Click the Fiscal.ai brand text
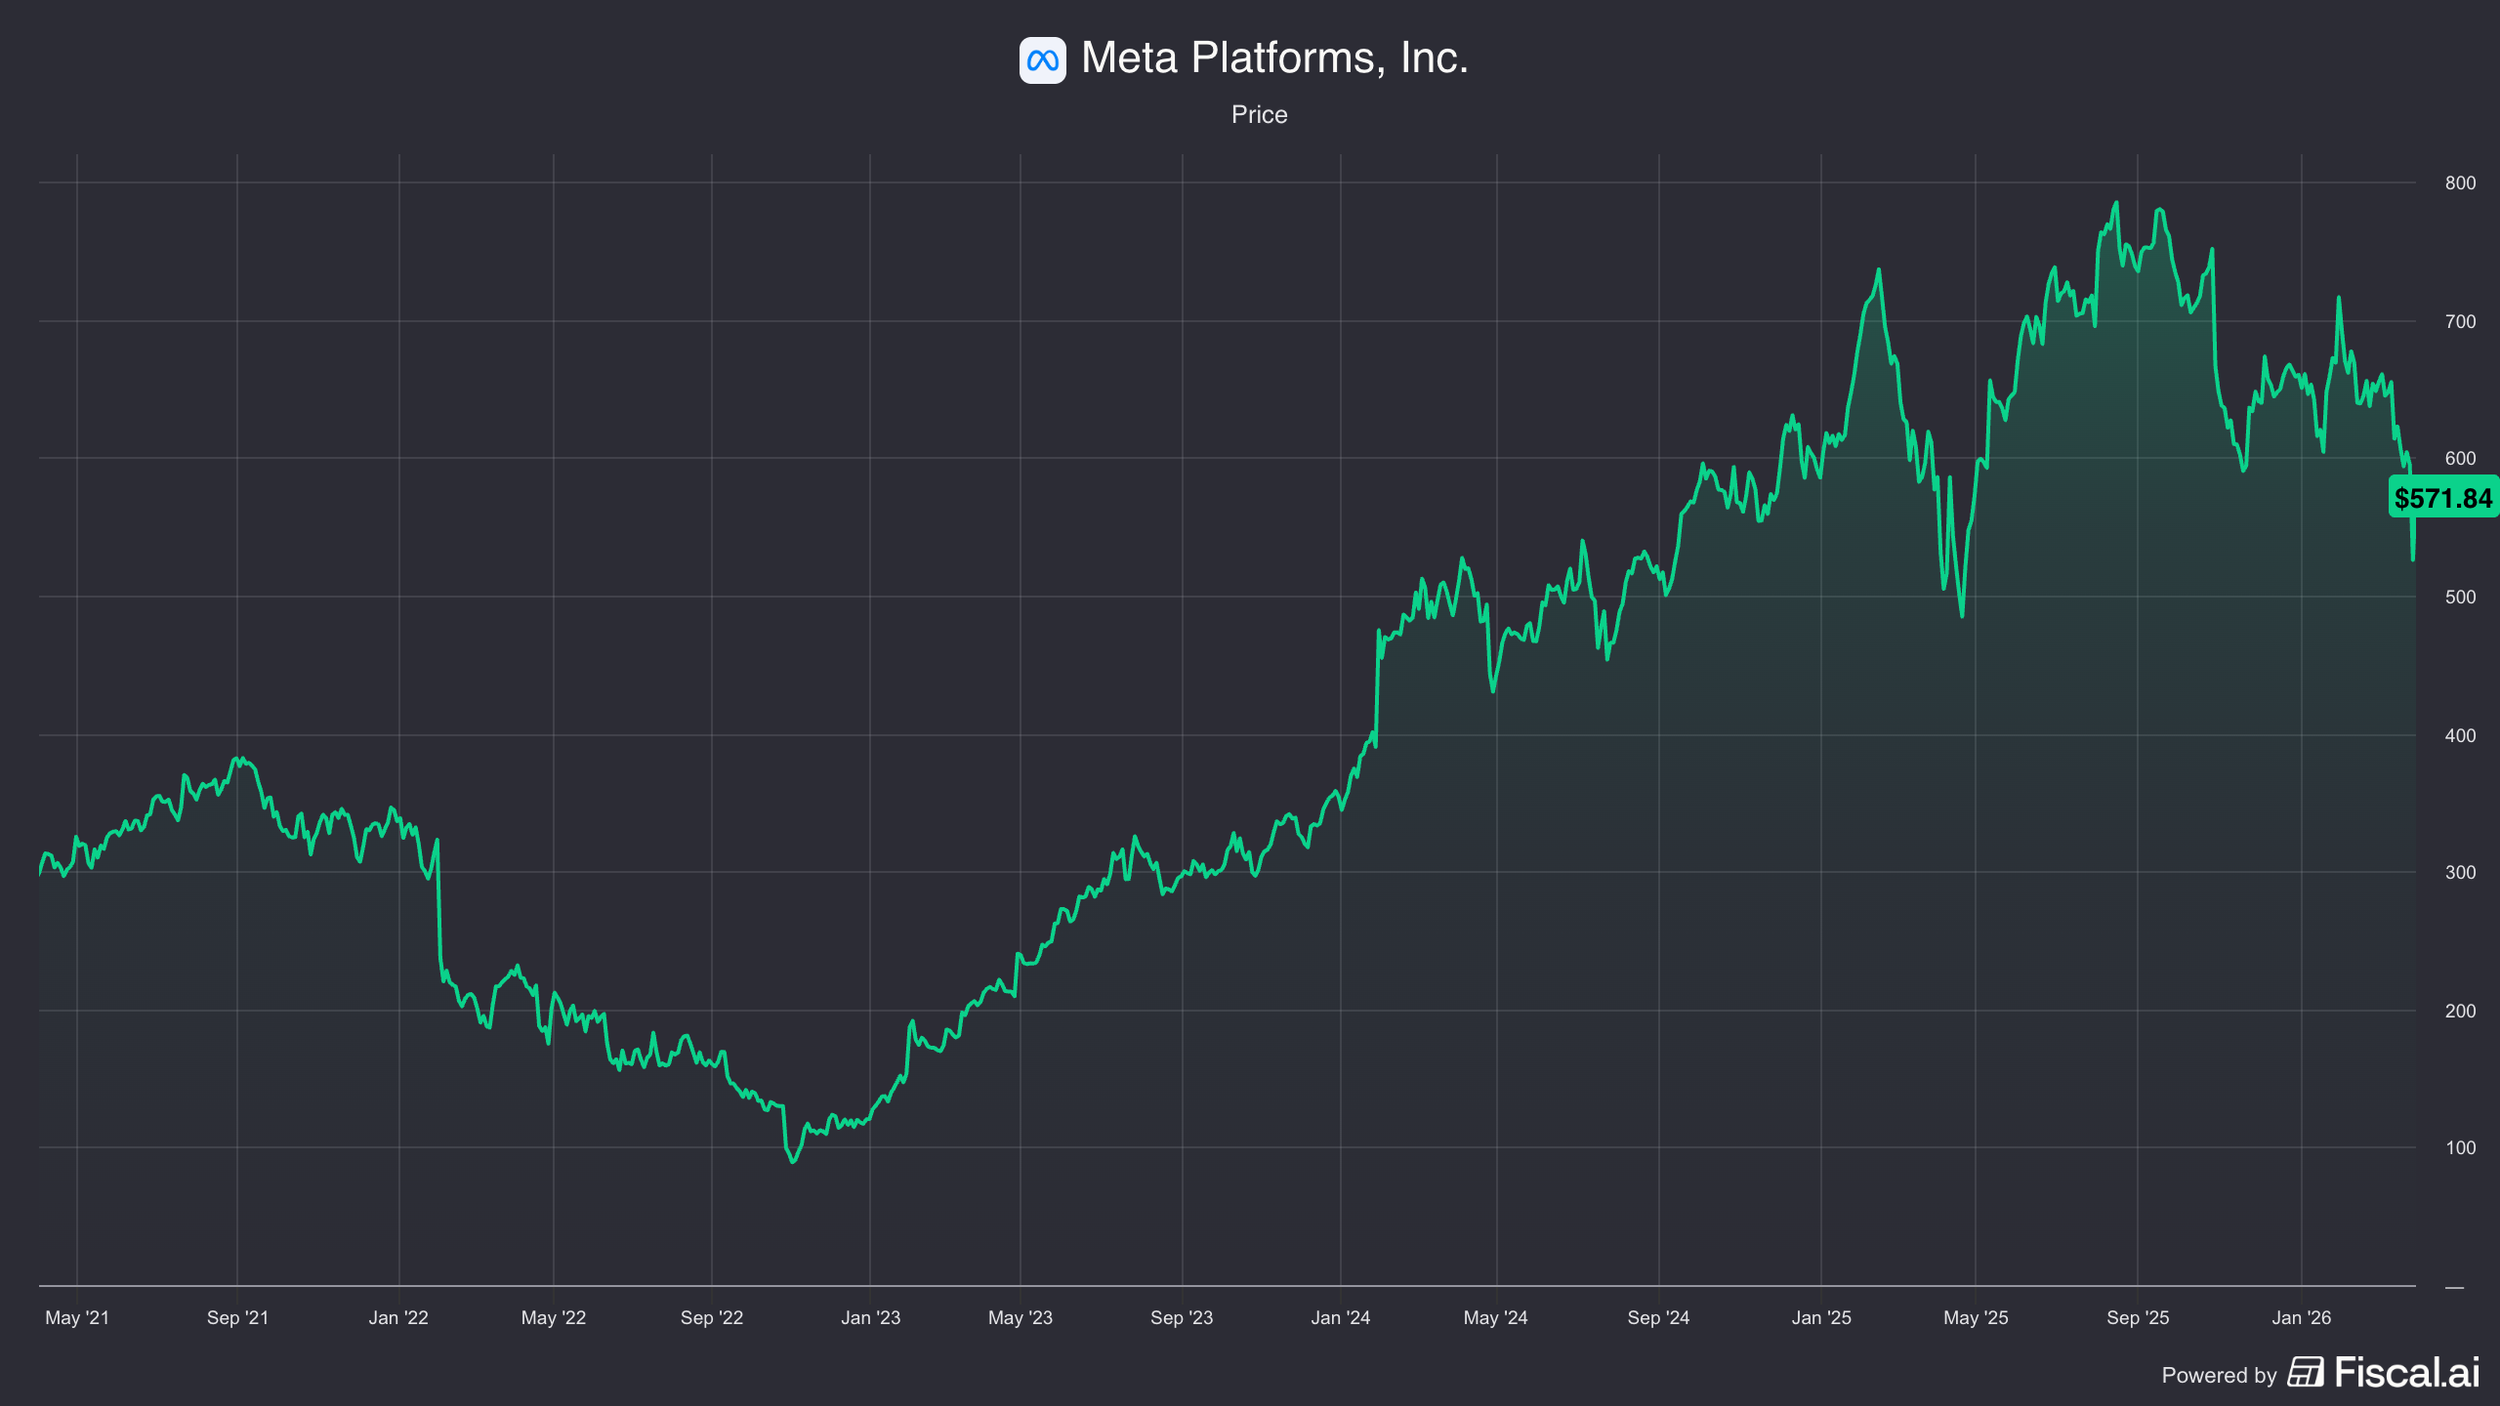 pos(2407,1372)
